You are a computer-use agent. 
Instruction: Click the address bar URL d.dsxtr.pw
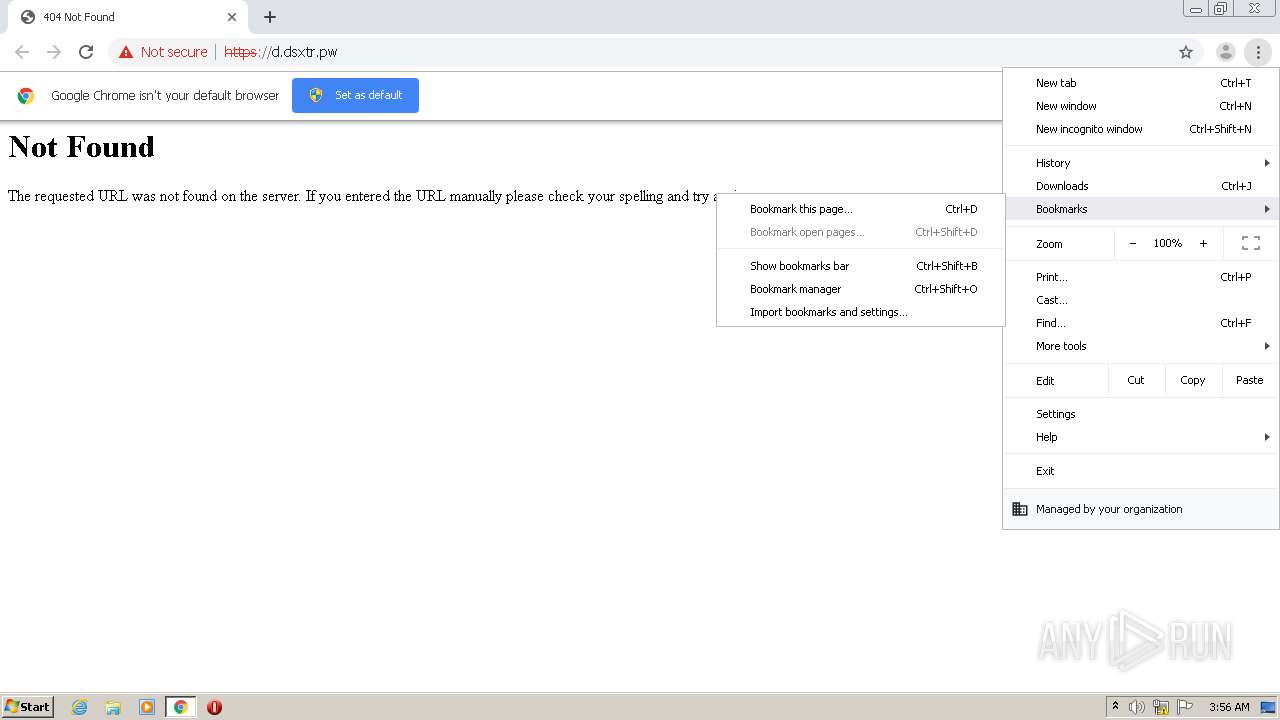pos(280,52)
